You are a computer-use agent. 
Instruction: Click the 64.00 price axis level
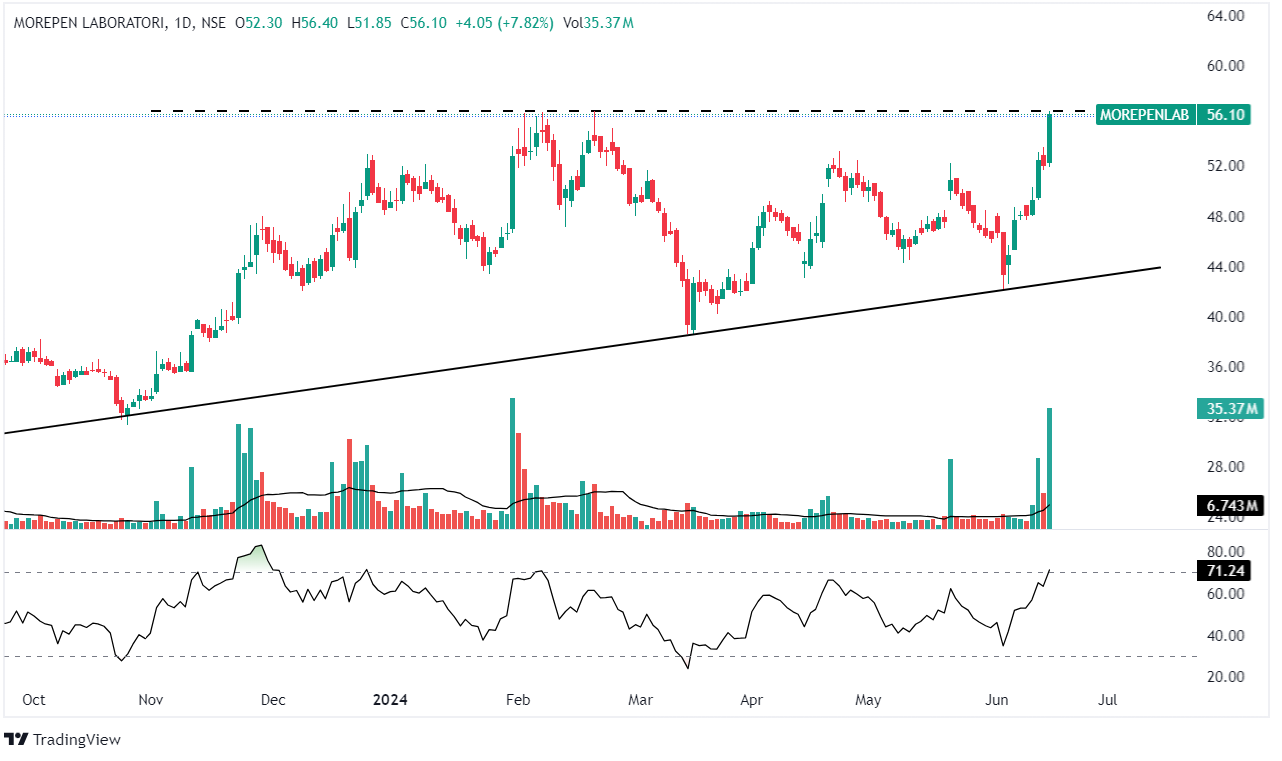[1224, 16]
